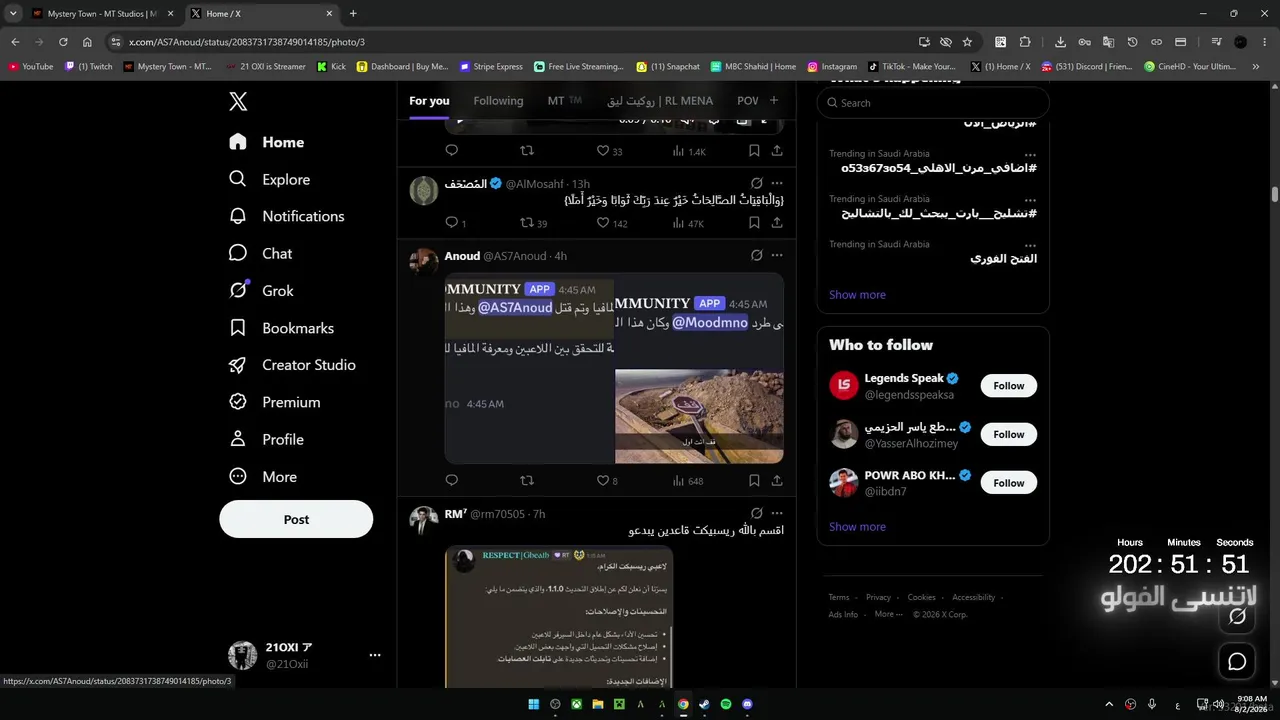
Task: Expand the footer More options
Action: 886,614
